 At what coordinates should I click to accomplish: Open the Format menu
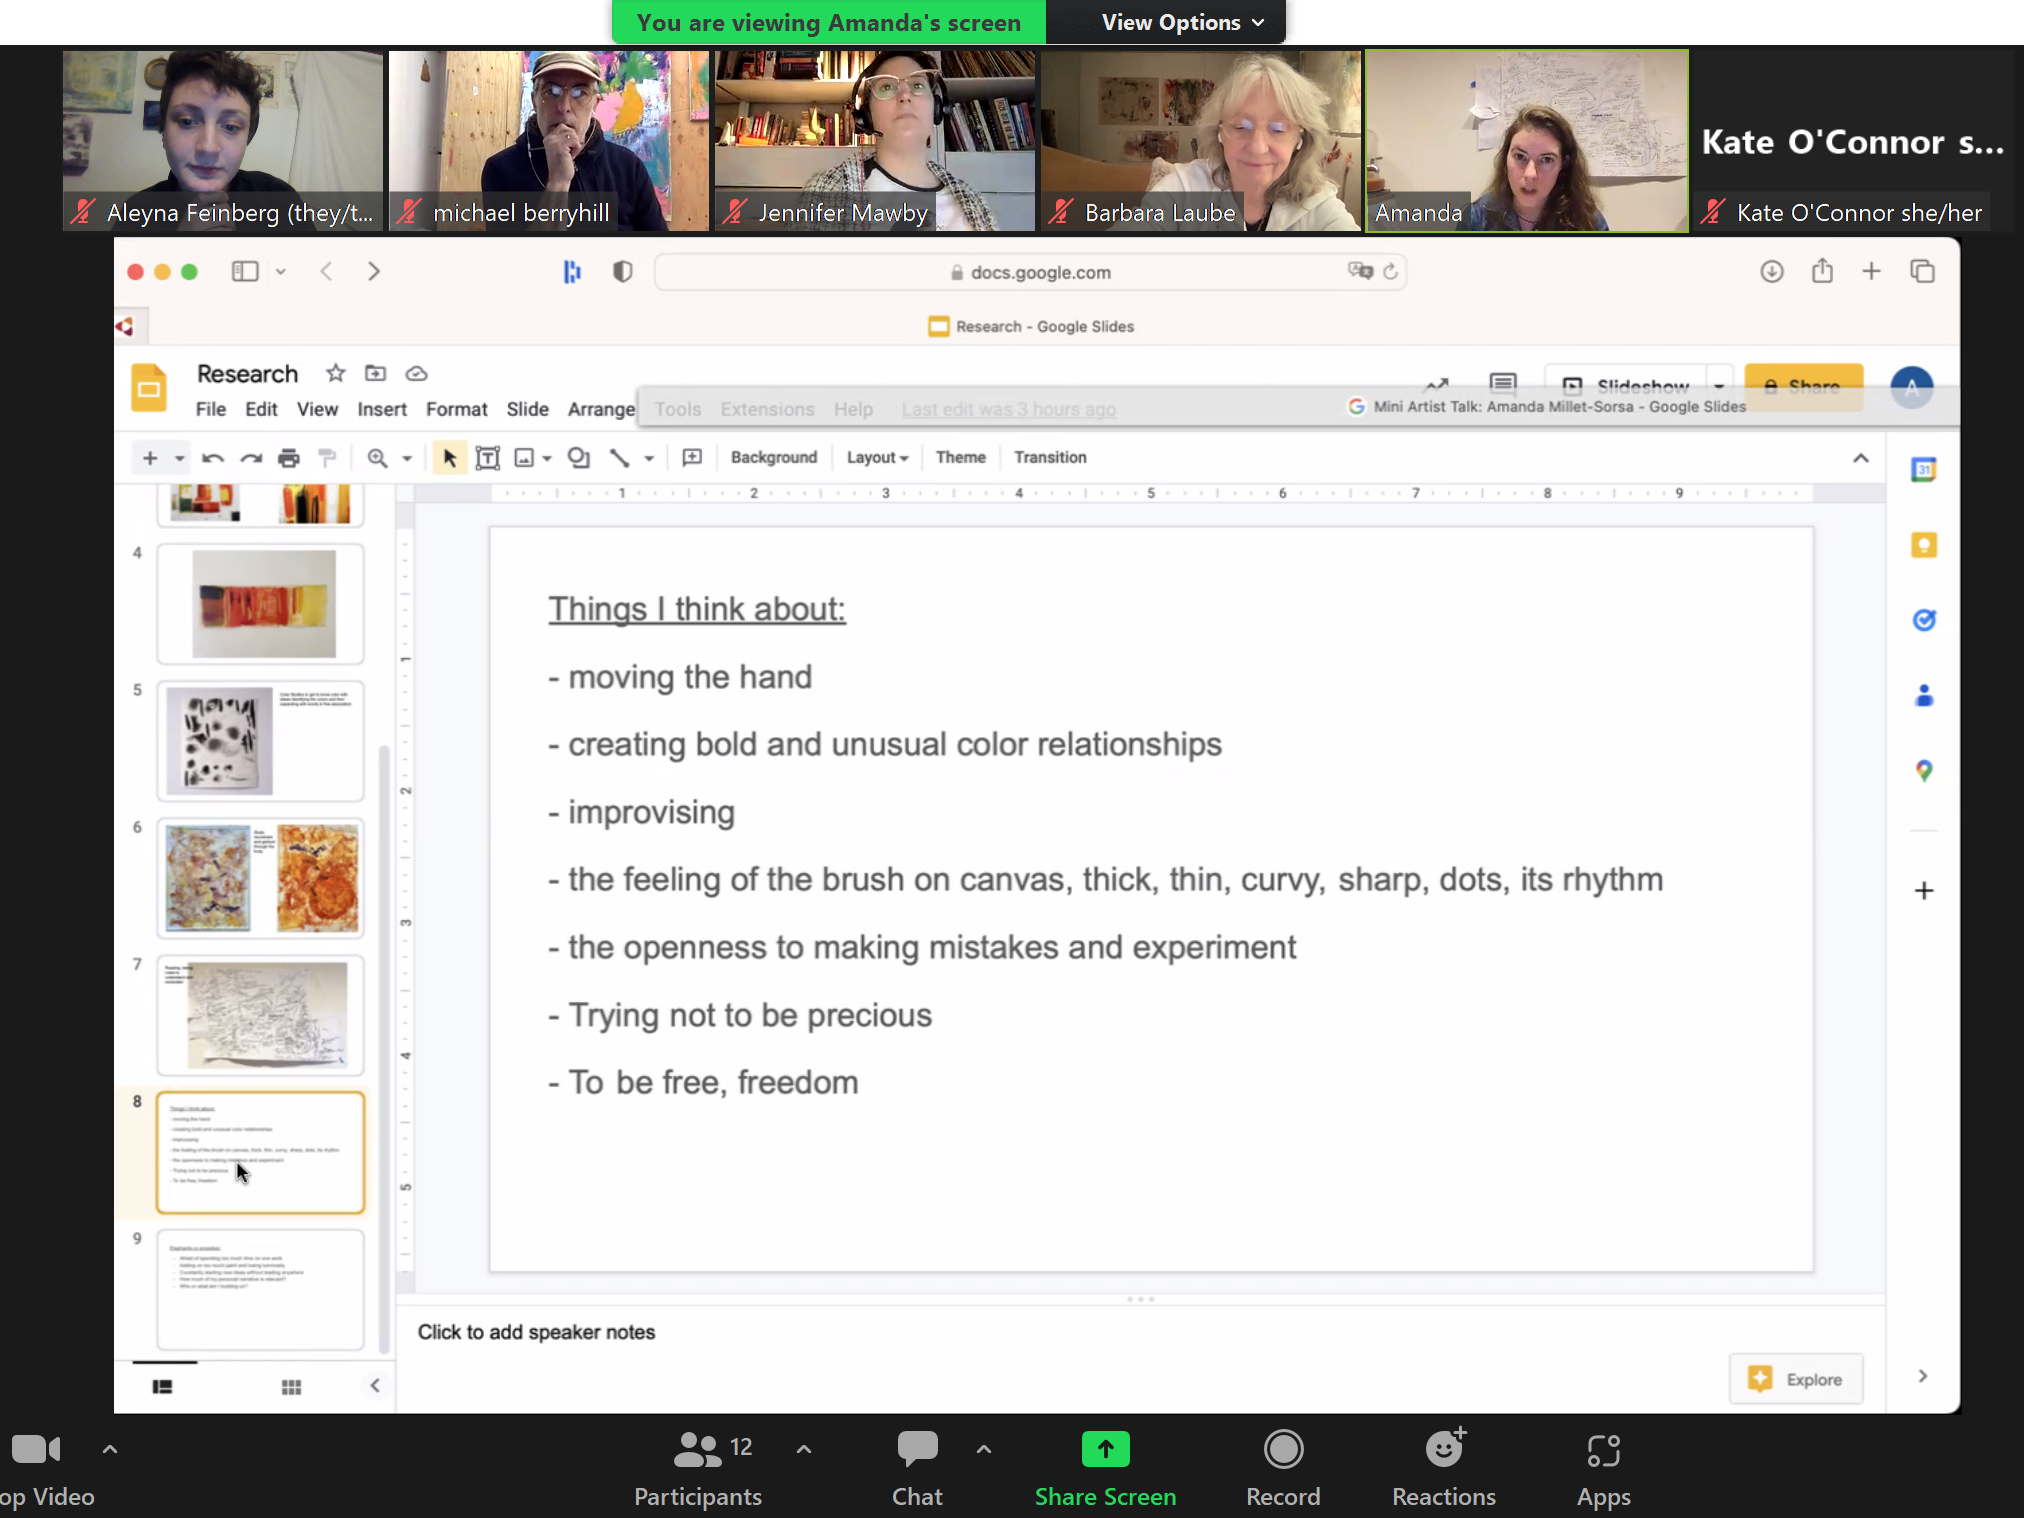[456, 409]
